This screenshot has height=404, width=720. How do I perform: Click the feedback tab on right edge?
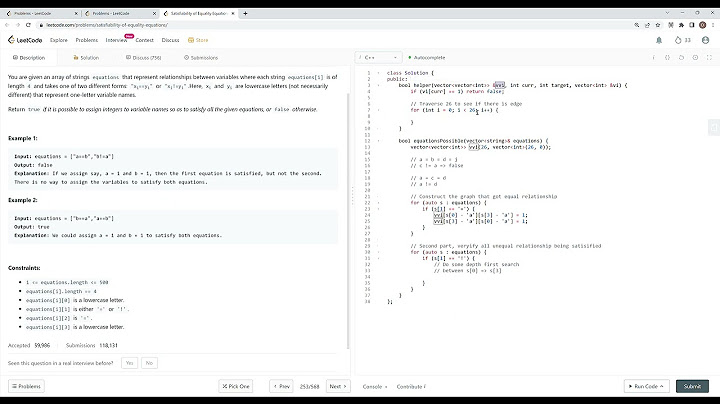click(x=714, y=127)
